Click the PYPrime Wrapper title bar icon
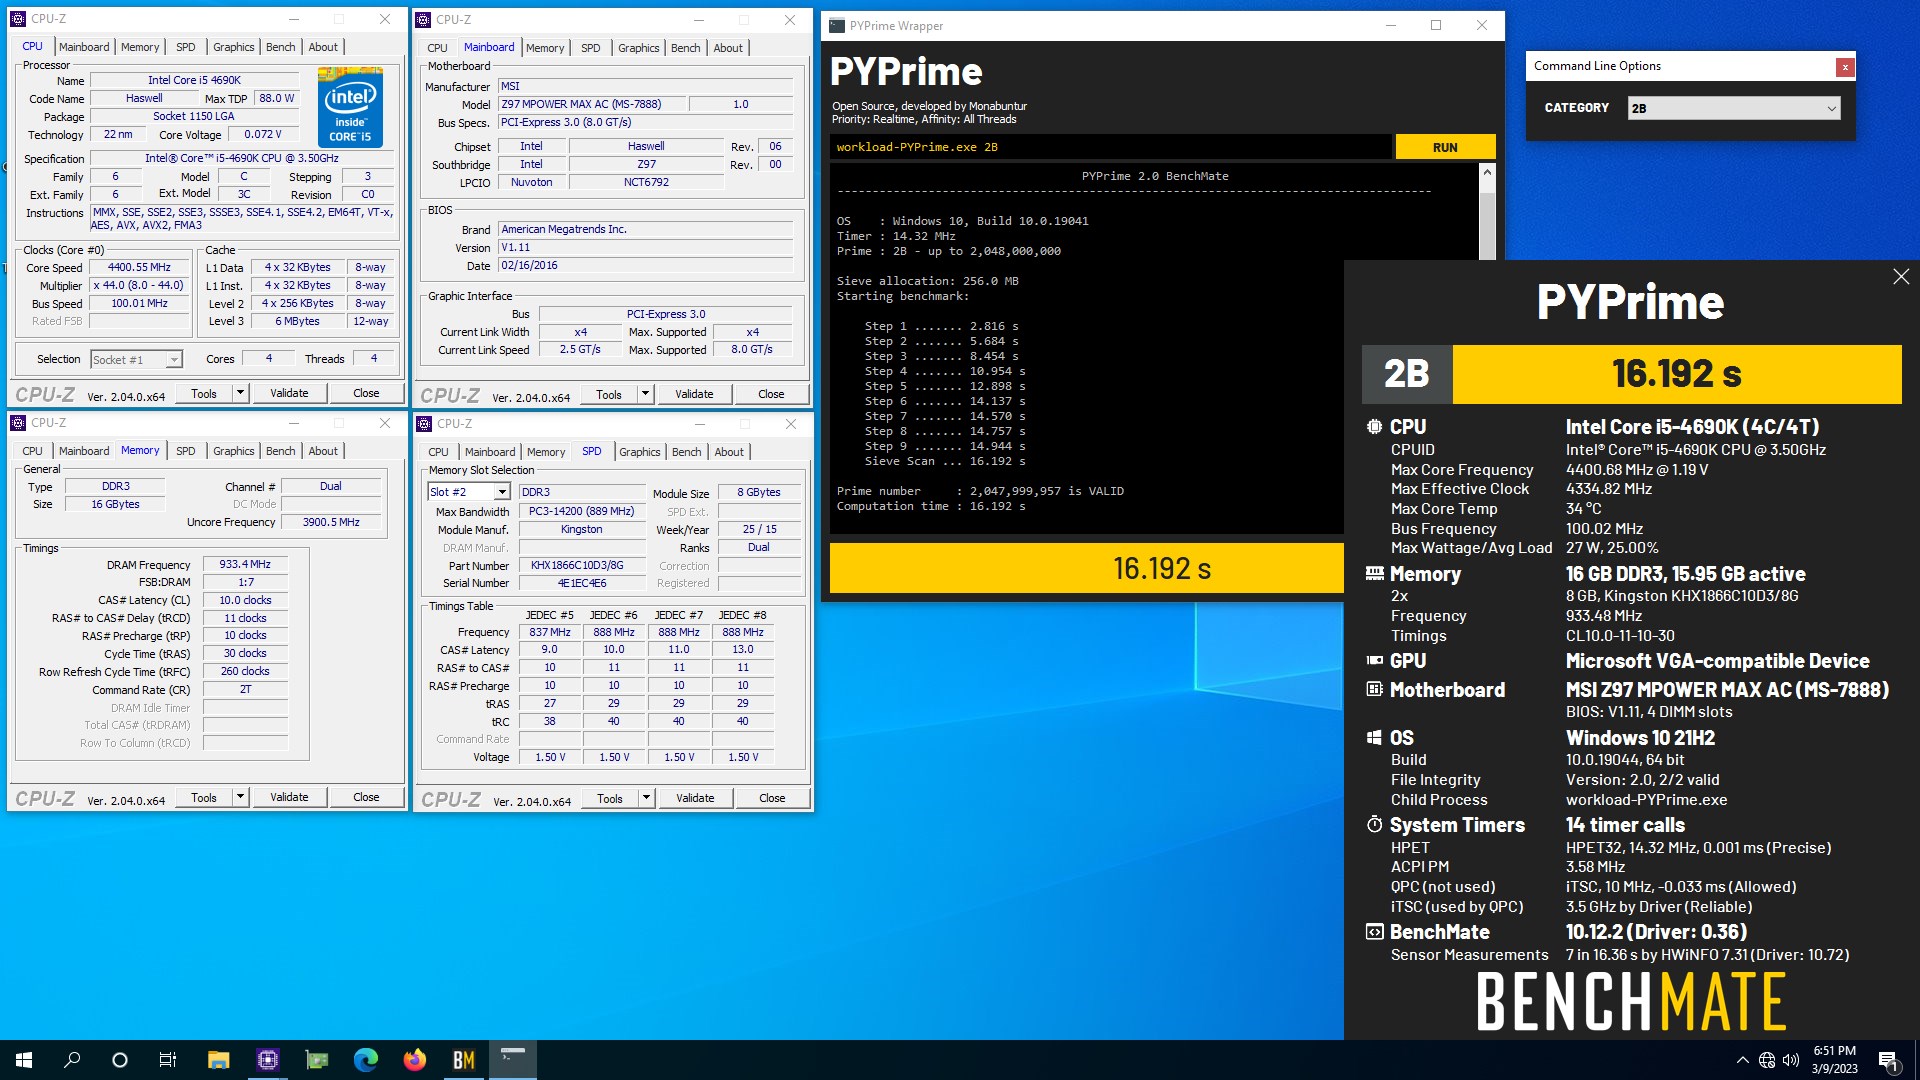Image resolution: width=1920 pixels, height=1080 pixels. pyautogui.click(x=837, y=26)
